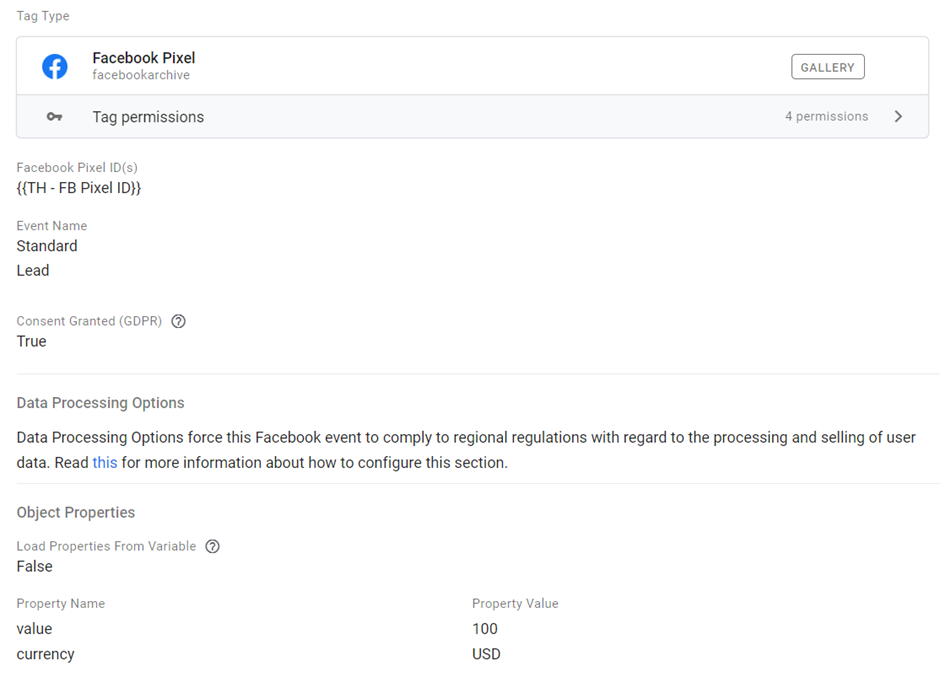Click the Facebook logo icon
The image size is (940, 677).
[x=54, y=67]
